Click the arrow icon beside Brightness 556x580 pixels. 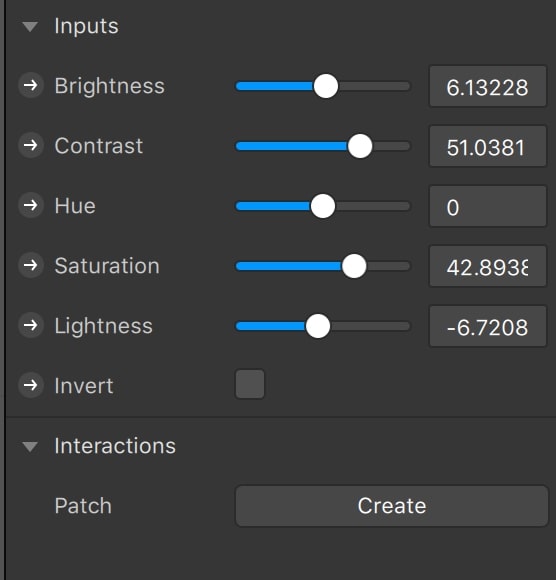31,85
